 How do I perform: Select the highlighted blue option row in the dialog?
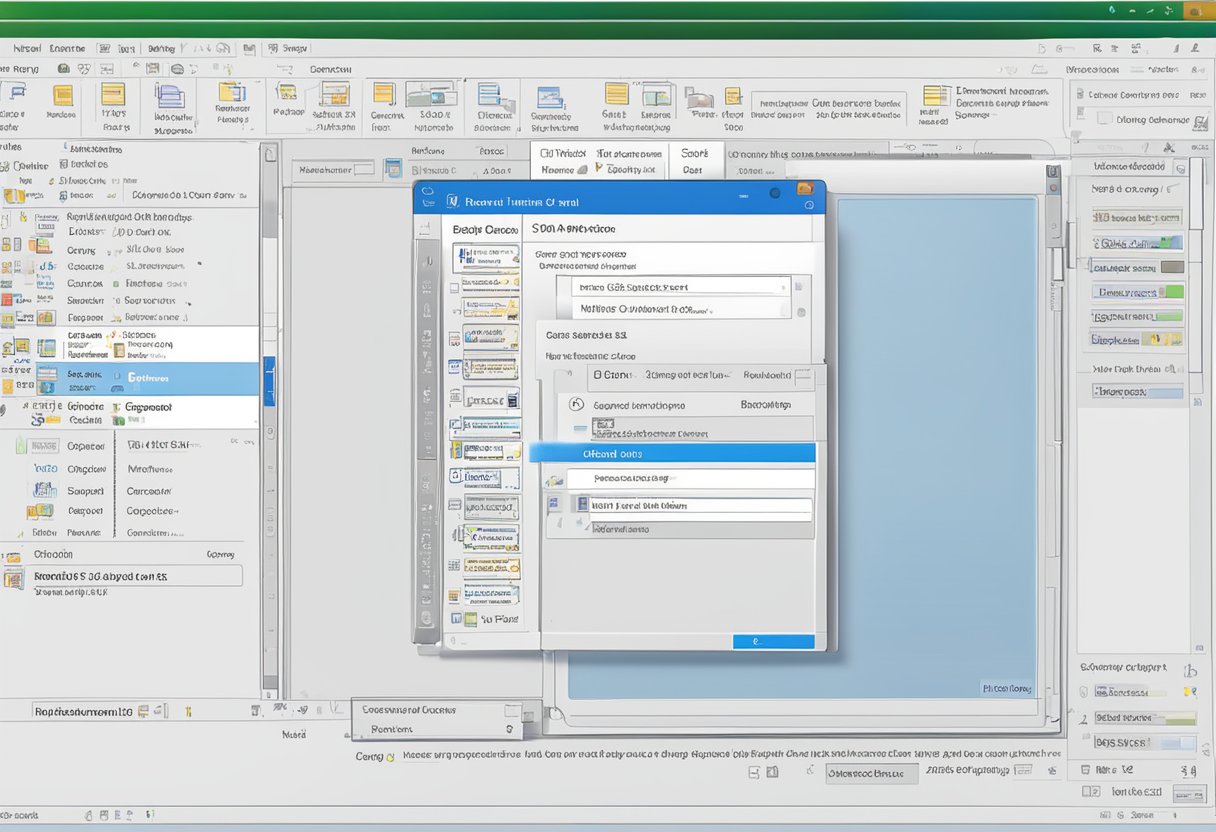click(680, 452)
